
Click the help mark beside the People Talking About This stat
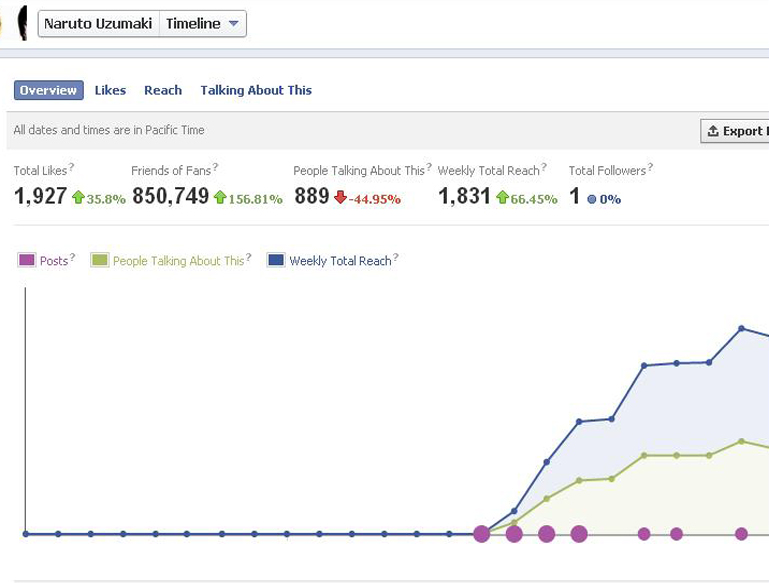tap(429, 167)
